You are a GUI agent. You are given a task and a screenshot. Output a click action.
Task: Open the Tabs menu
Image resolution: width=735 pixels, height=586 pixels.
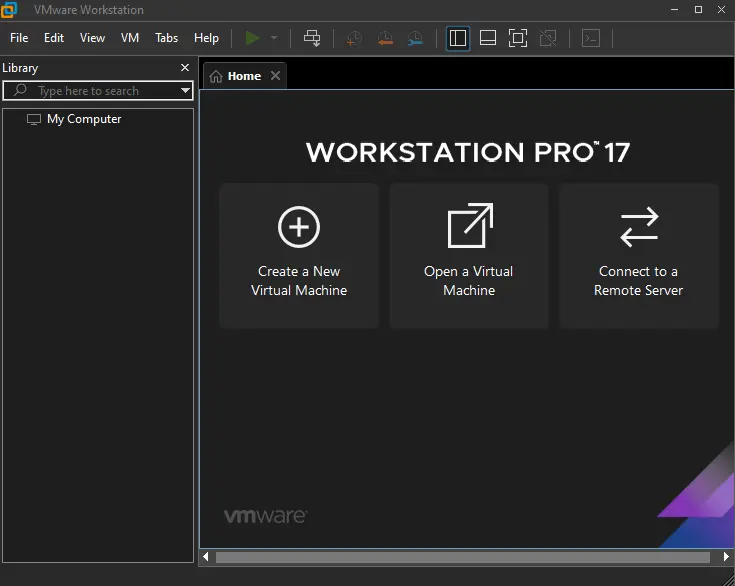[x=166, y=38]
